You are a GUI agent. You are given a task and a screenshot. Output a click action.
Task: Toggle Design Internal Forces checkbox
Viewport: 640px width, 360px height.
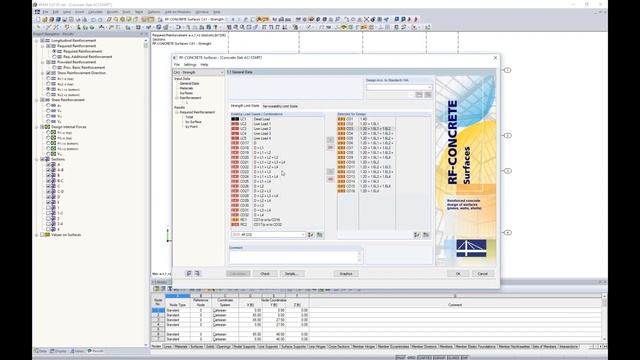42,127
